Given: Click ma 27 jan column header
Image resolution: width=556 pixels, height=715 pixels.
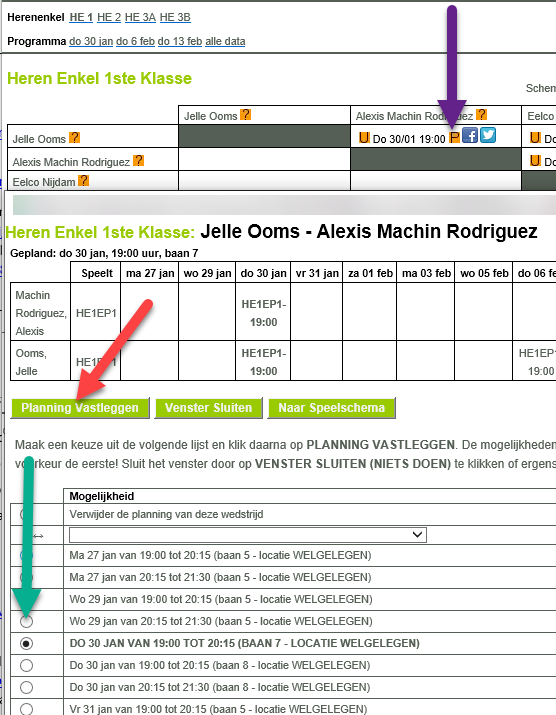Looking at the screenshot, I should coord(150,273).
